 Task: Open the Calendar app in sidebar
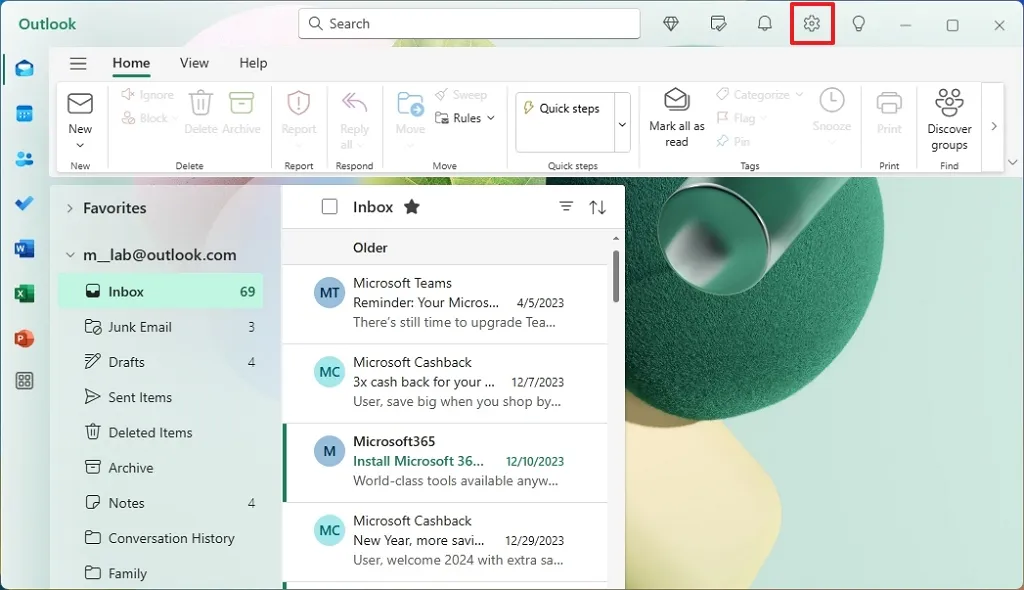(x=24, y=114)
